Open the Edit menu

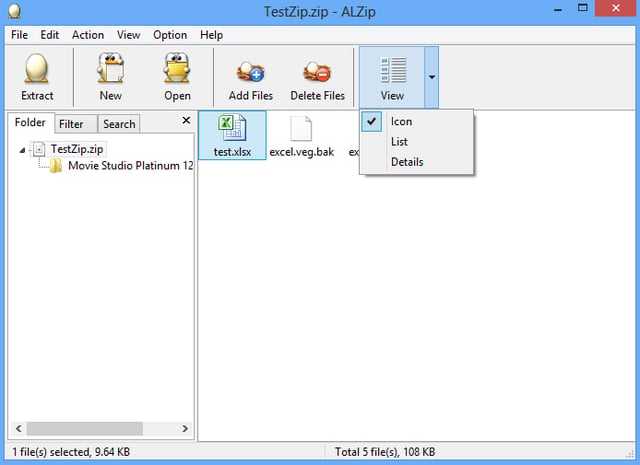click(50, 35)
